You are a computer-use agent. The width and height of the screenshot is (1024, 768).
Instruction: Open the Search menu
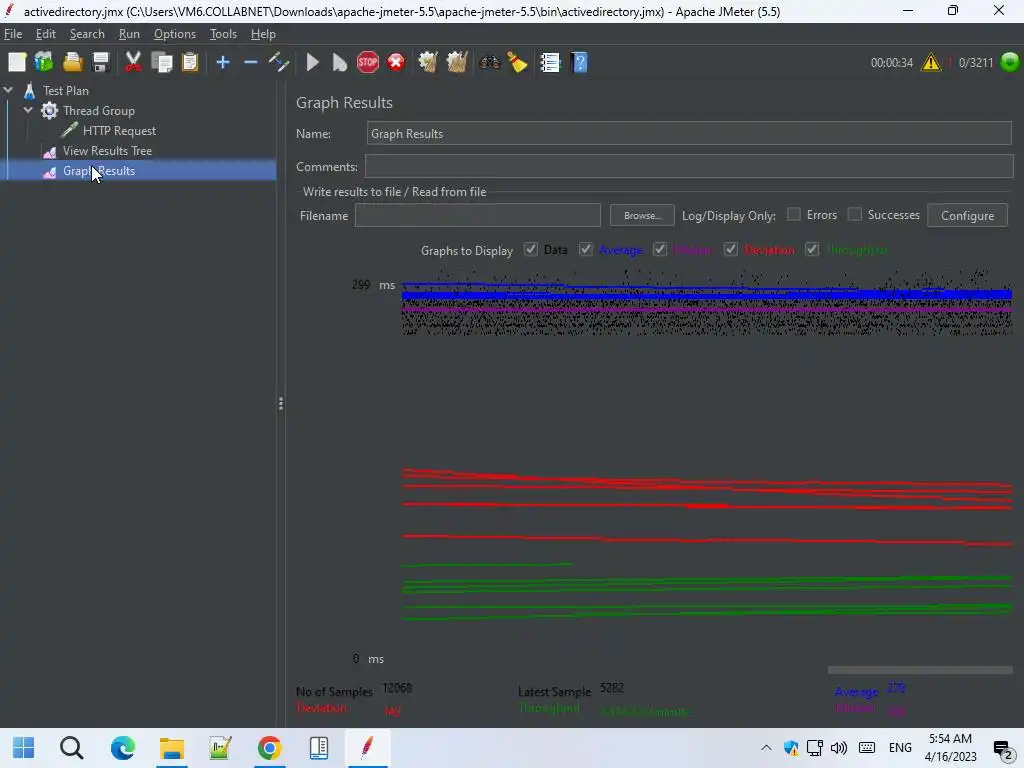(87, 34)
